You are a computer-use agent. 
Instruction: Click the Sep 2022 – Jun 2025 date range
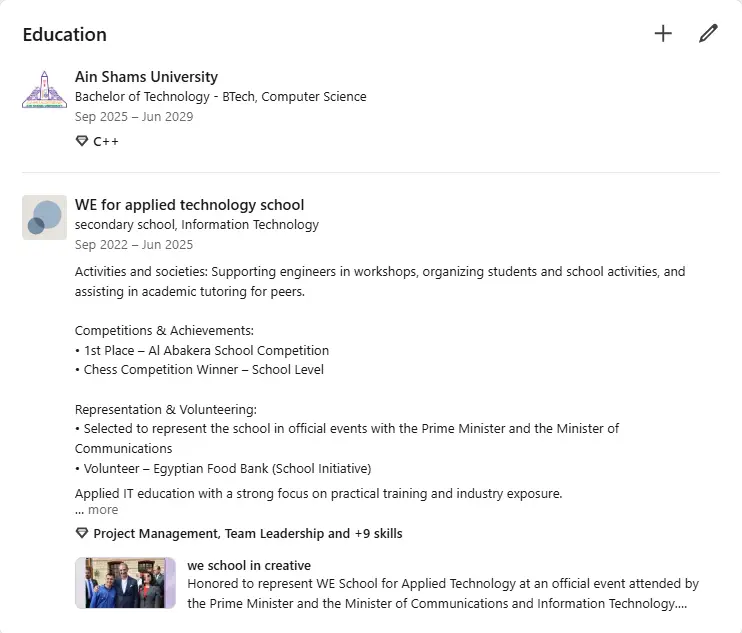[x=134, y=245]
